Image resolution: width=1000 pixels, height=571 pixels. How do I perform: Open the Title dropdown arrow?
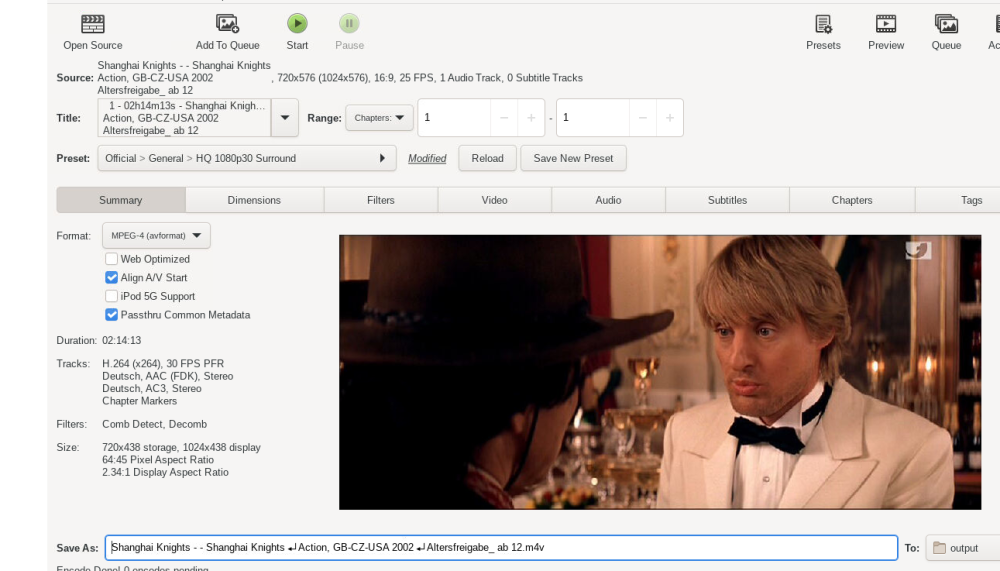coord(285,117)
